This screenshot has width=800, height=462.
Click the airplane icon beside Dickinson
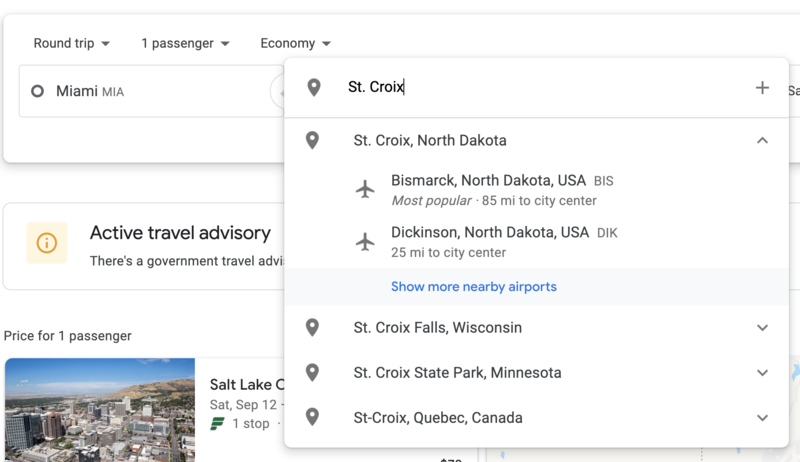(x=366, y=241)
